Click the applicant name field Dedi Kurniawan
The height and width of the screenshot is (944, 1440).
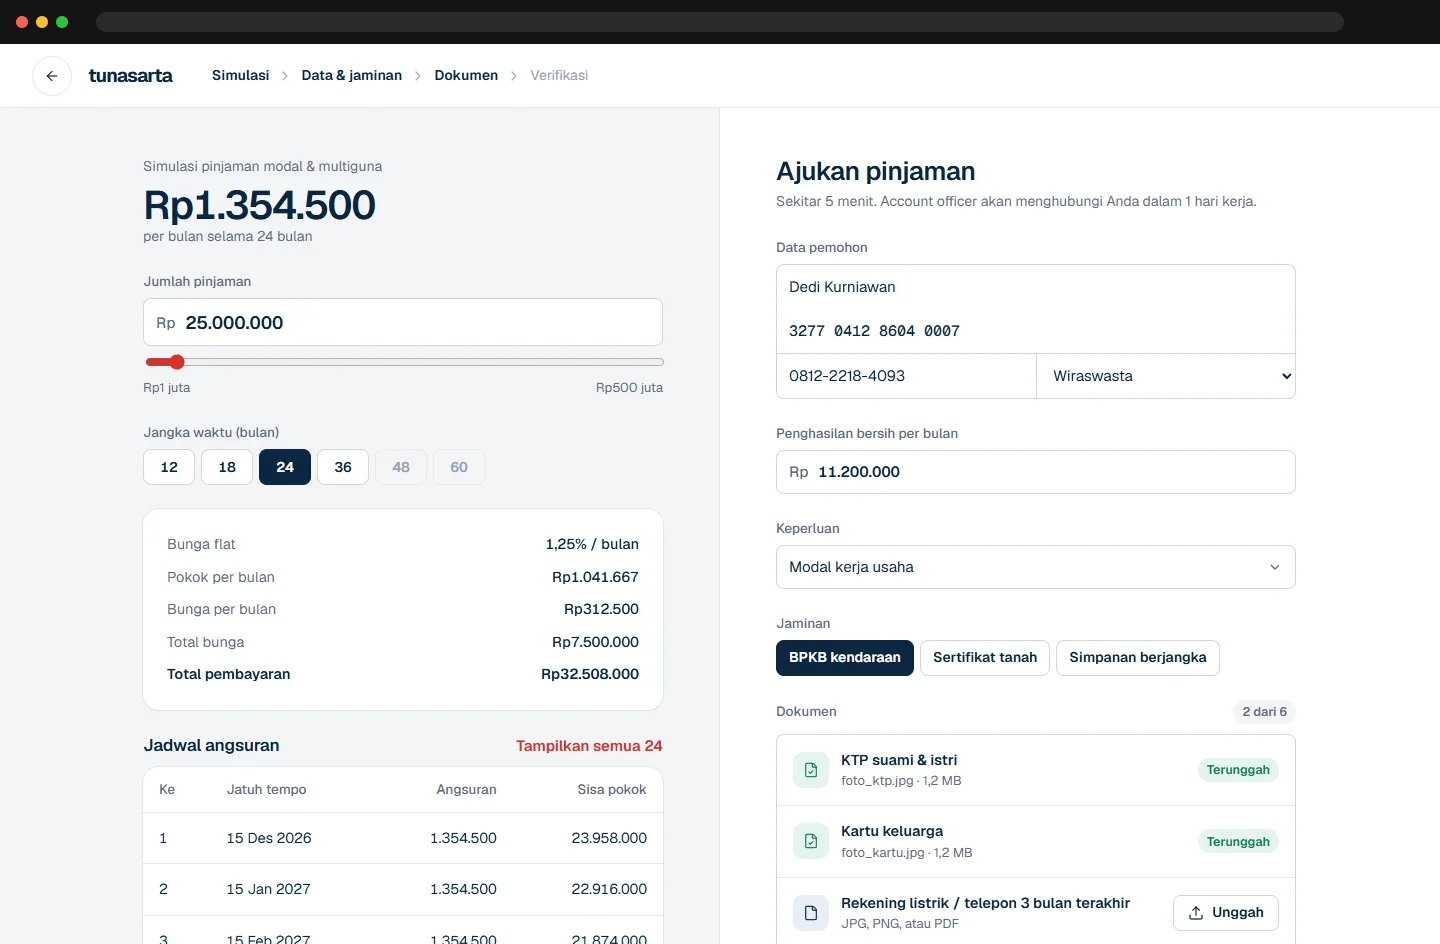click(1036, 287)
